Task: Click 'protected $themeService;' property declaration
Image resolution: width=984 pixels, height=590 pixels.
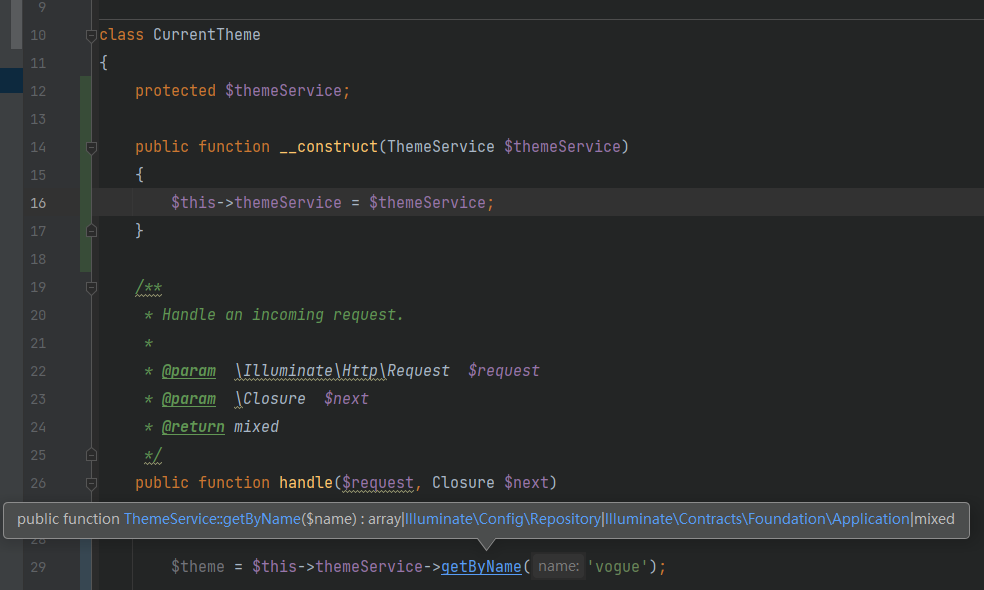Action: 242,91
